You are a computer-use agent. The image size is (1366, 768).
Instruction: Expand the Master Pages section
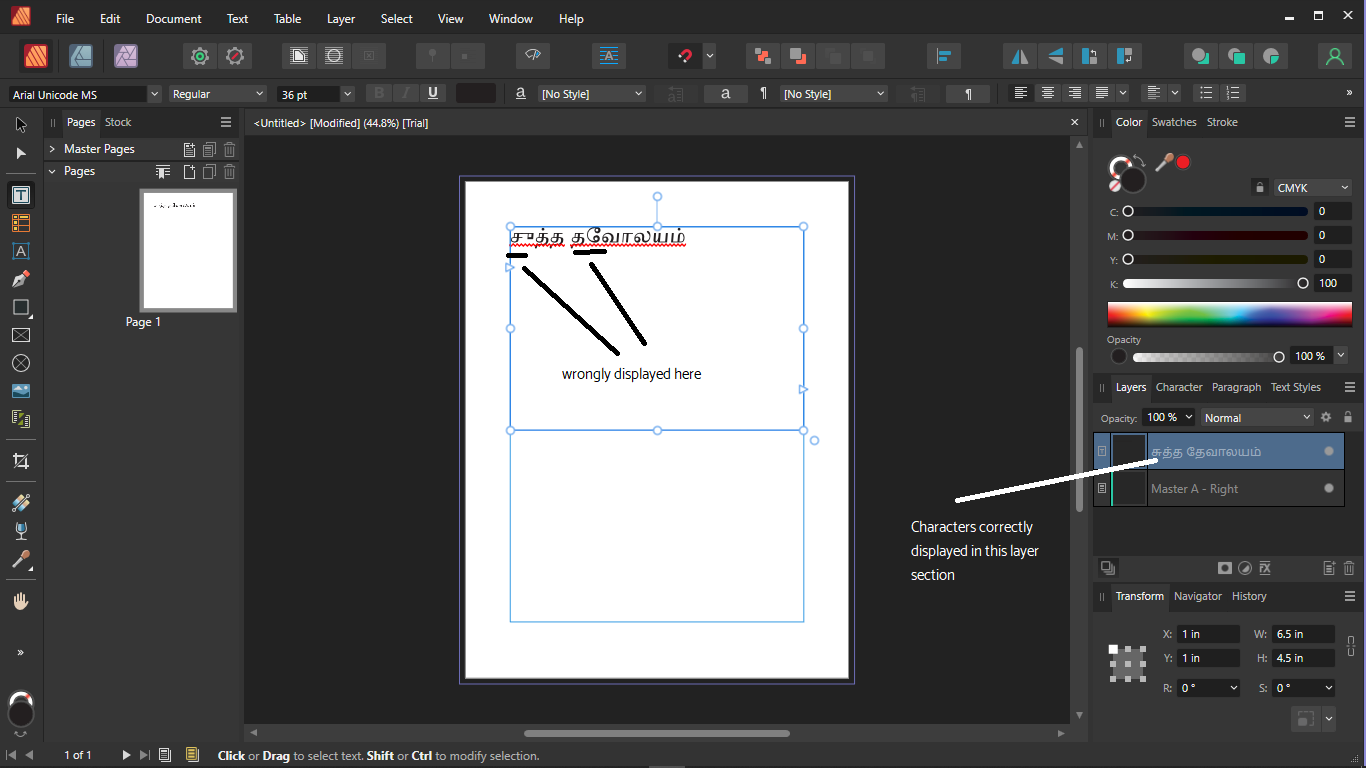51,149
